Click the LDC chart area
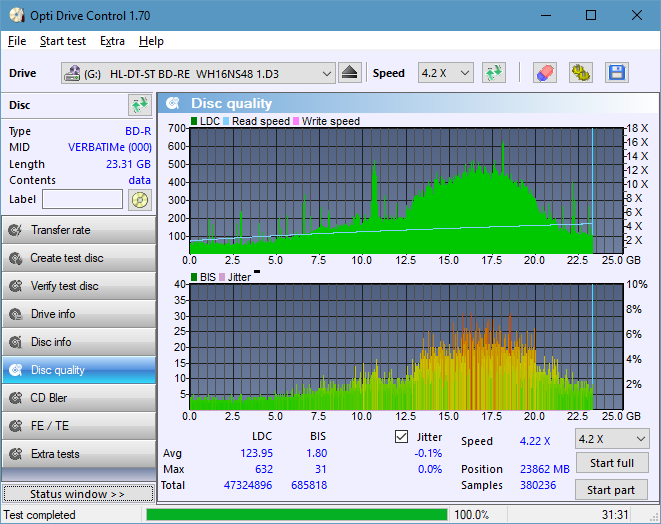The height and width of the screenshot is (524, 661). point(406,191)
